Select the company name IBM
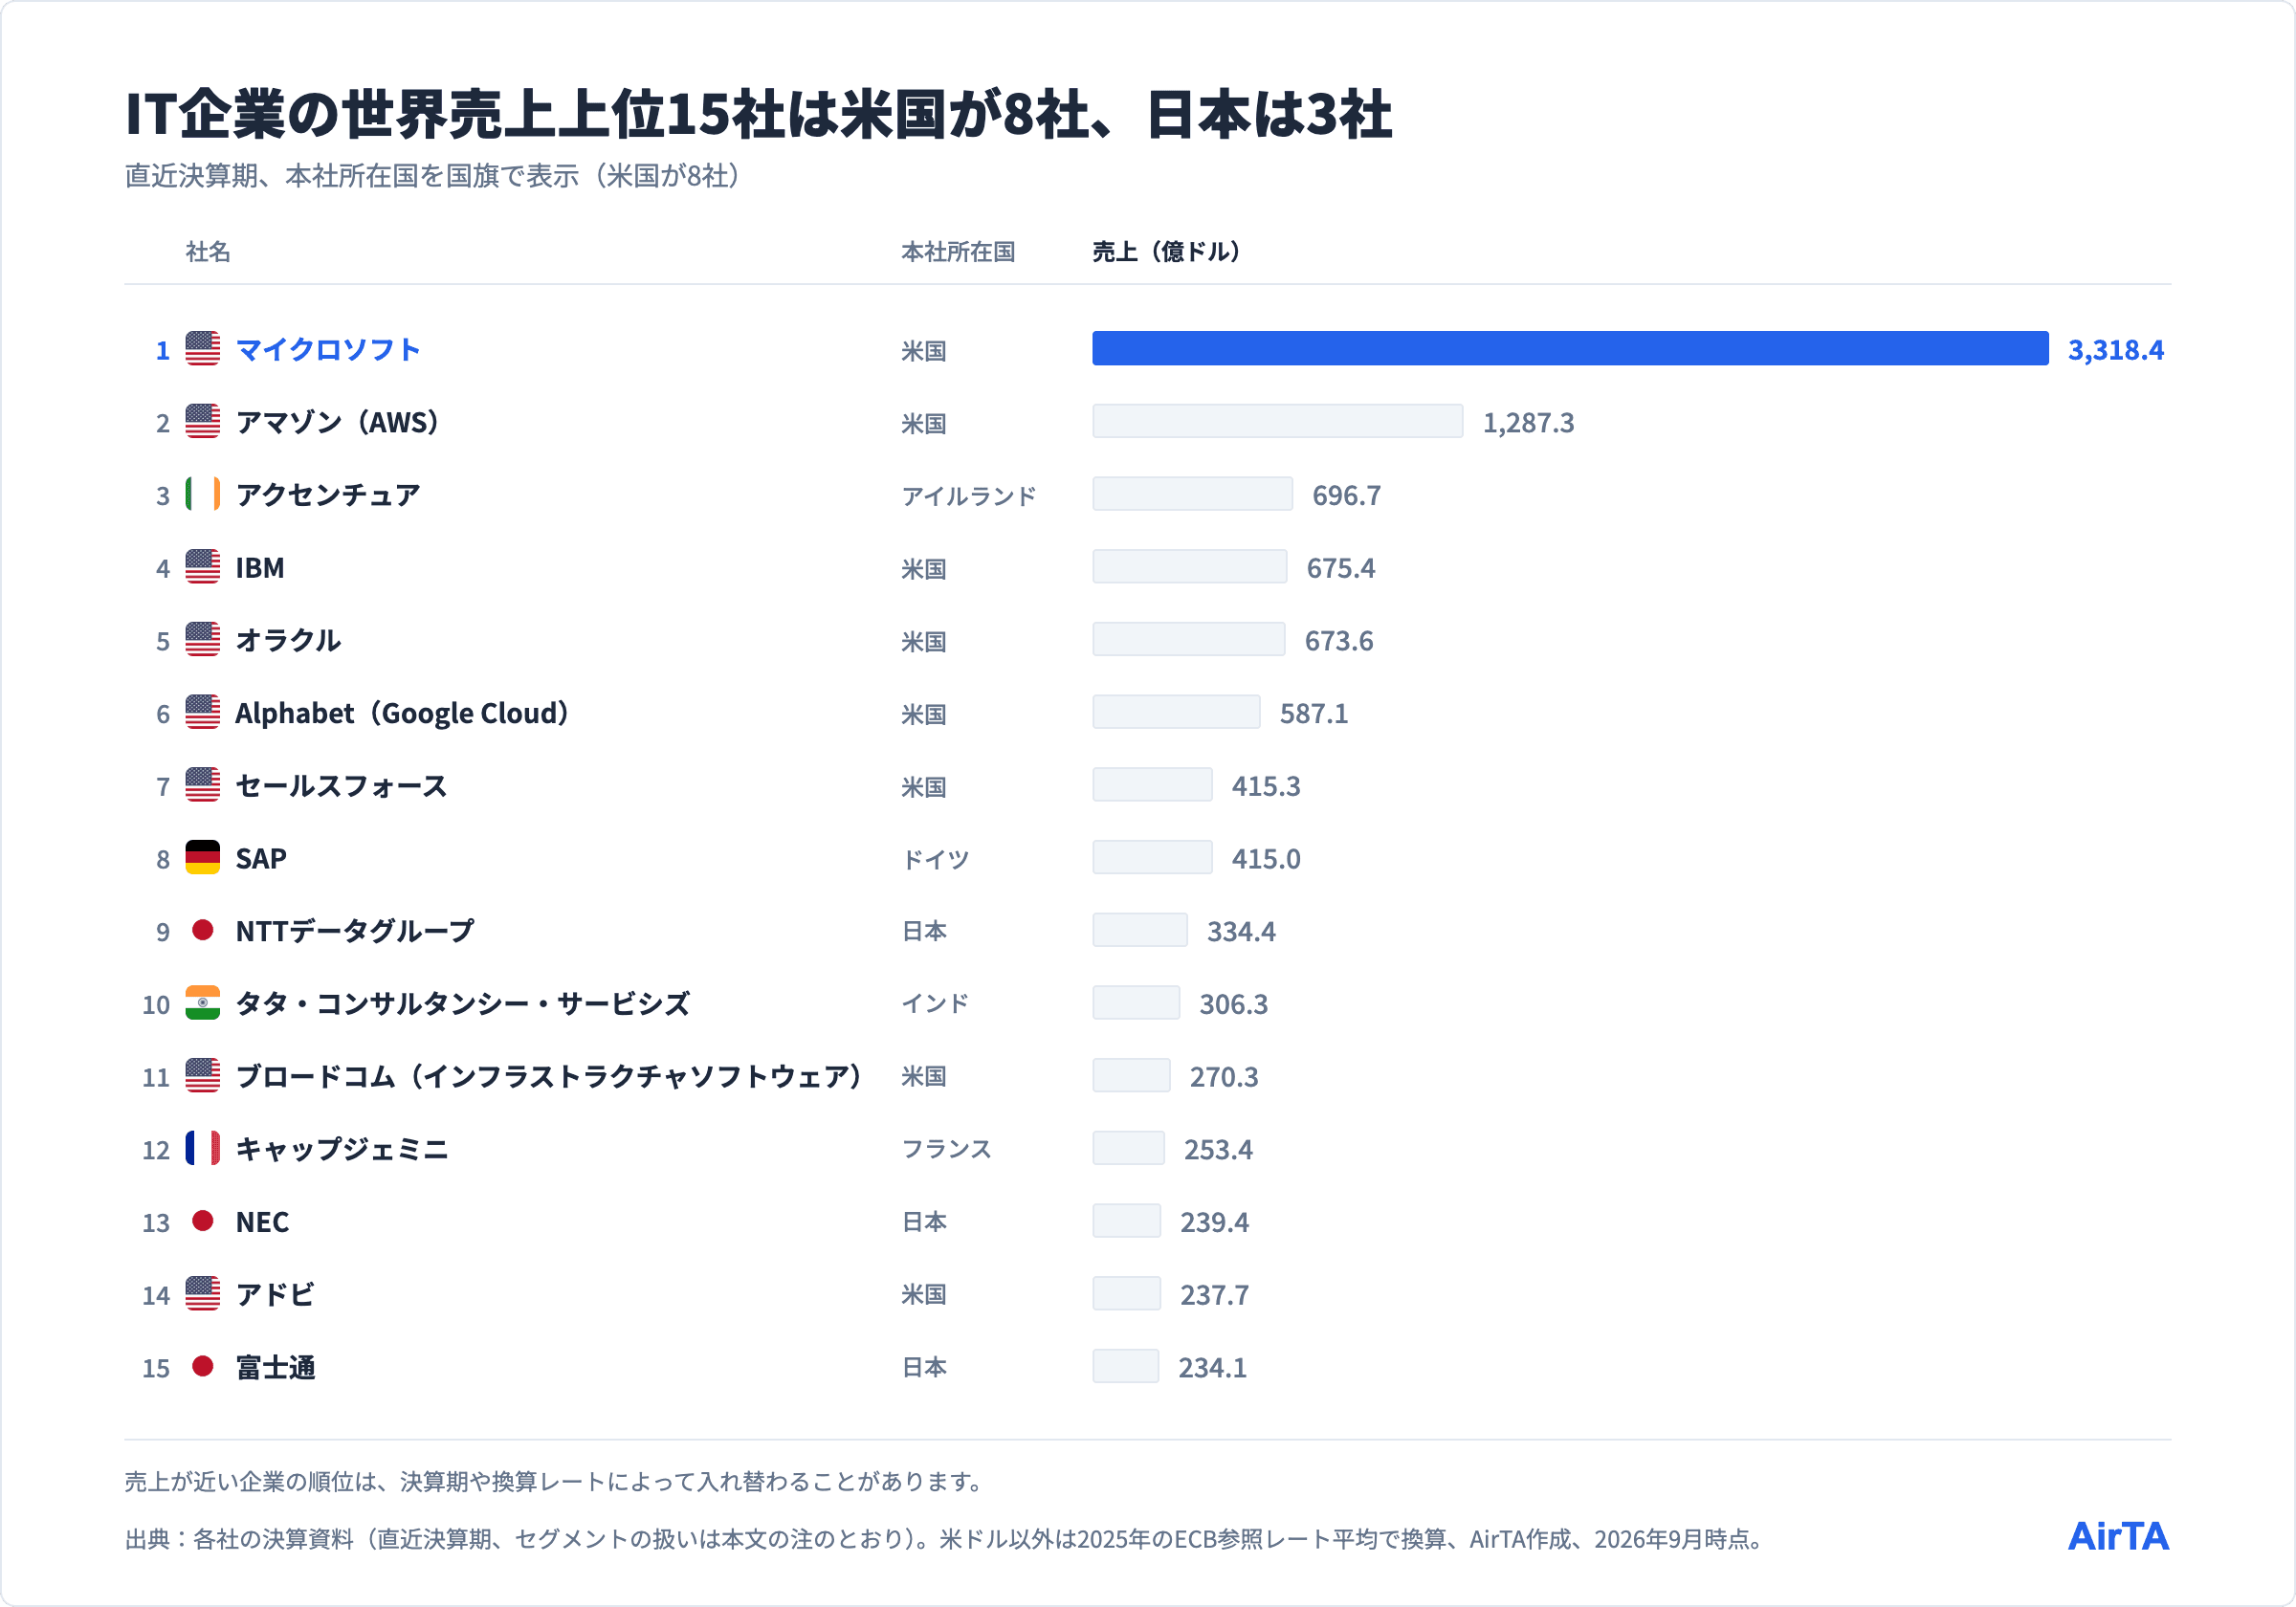 pos(260,568)
